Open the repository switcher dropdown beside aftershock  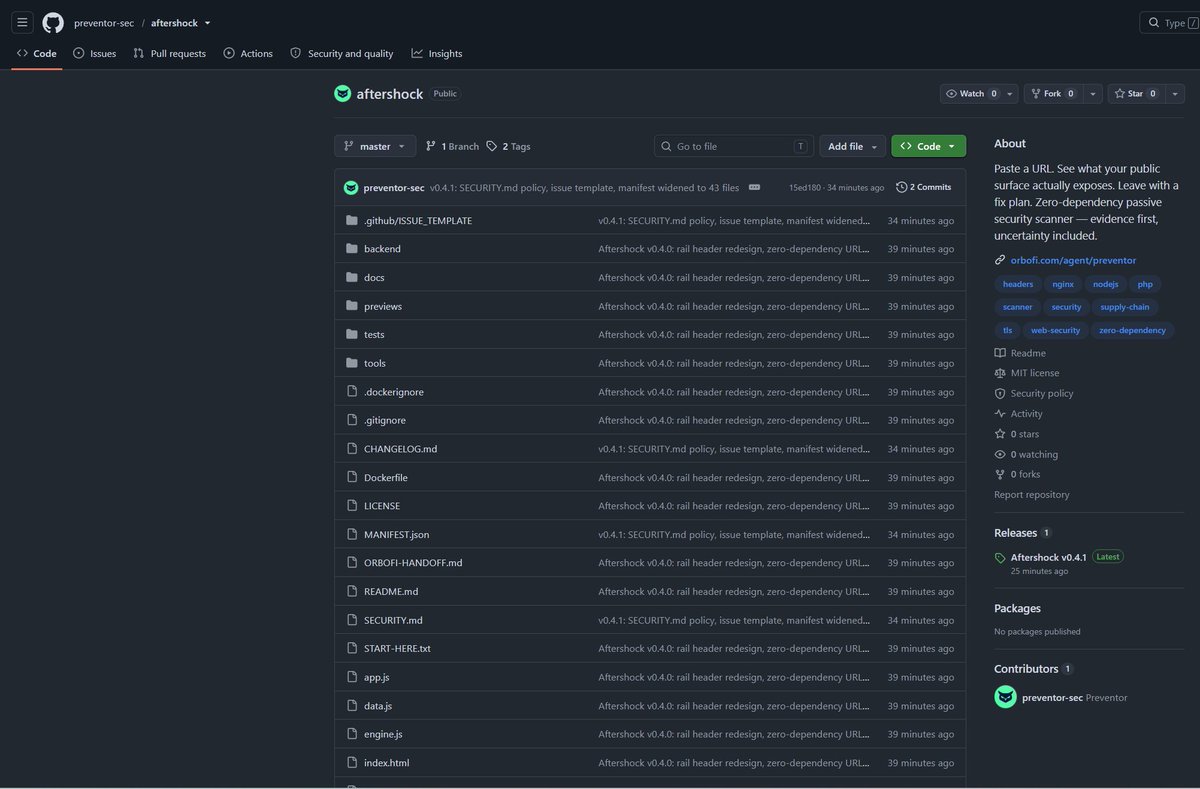[207, 23]
